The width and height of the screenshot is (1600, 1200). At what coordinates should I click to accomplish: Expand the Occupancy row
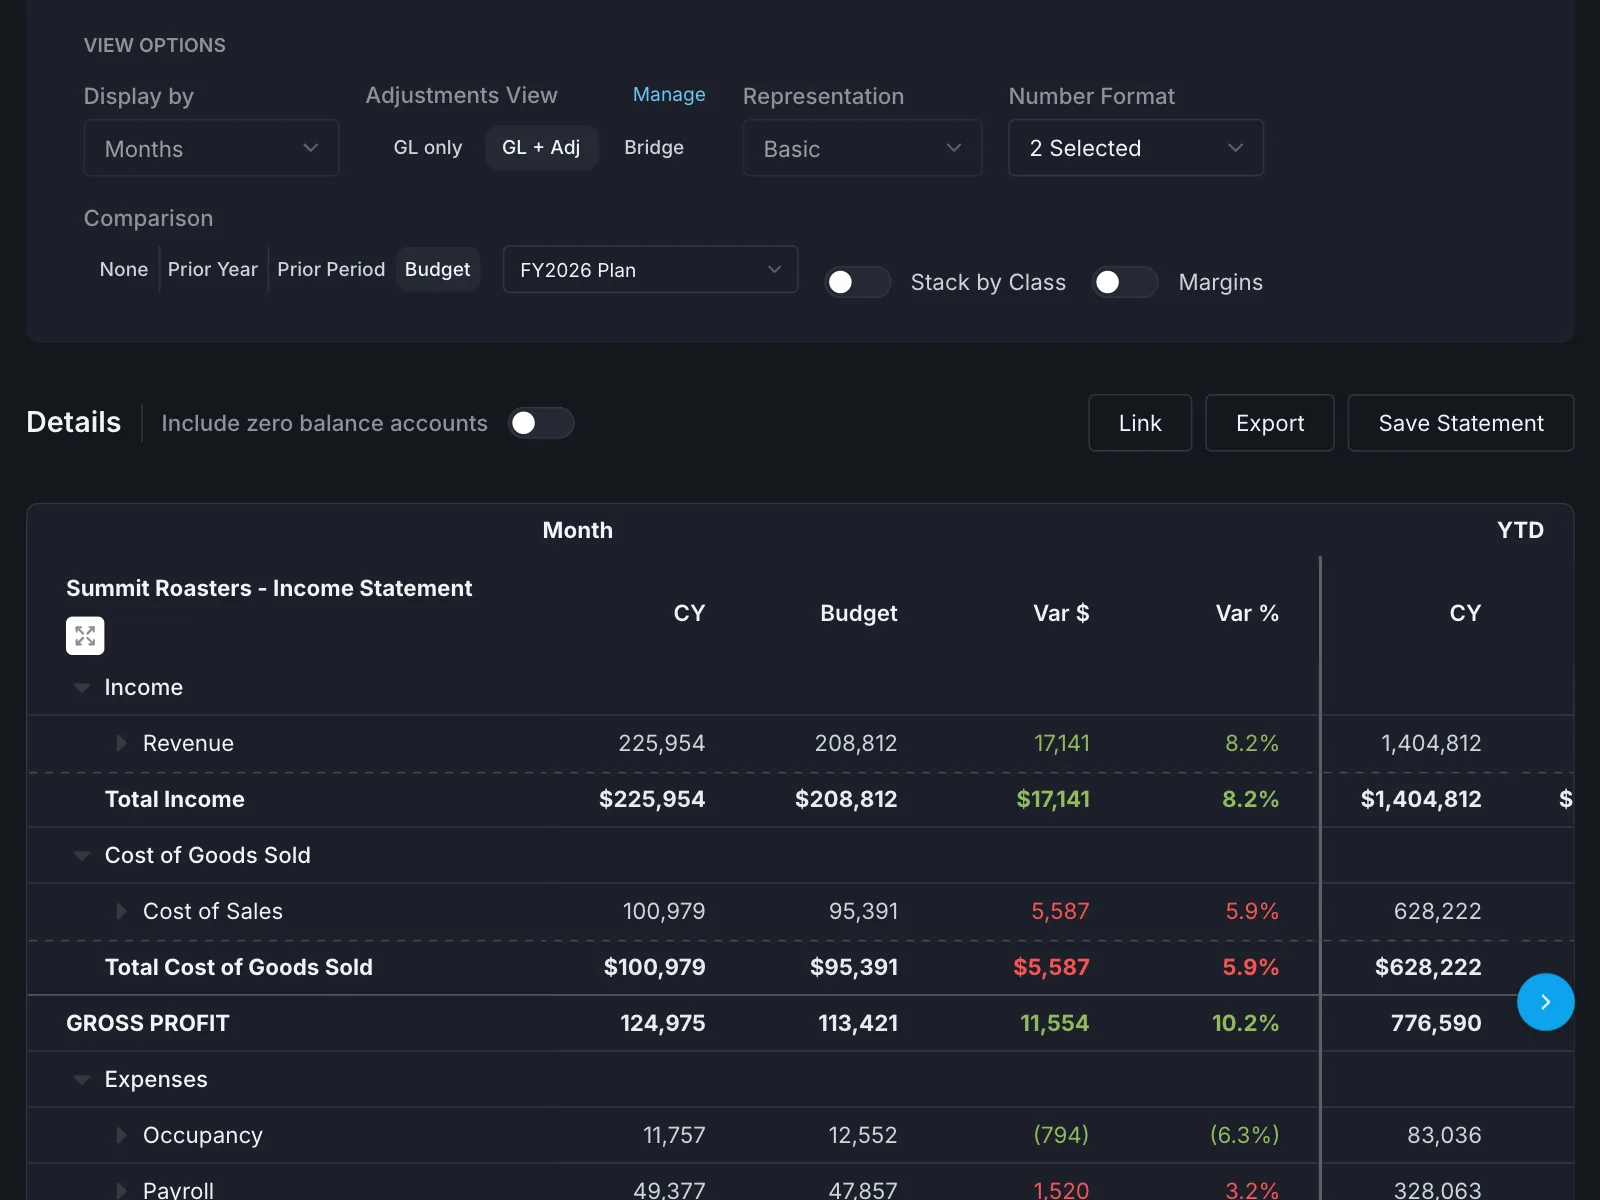(121, 1135)
